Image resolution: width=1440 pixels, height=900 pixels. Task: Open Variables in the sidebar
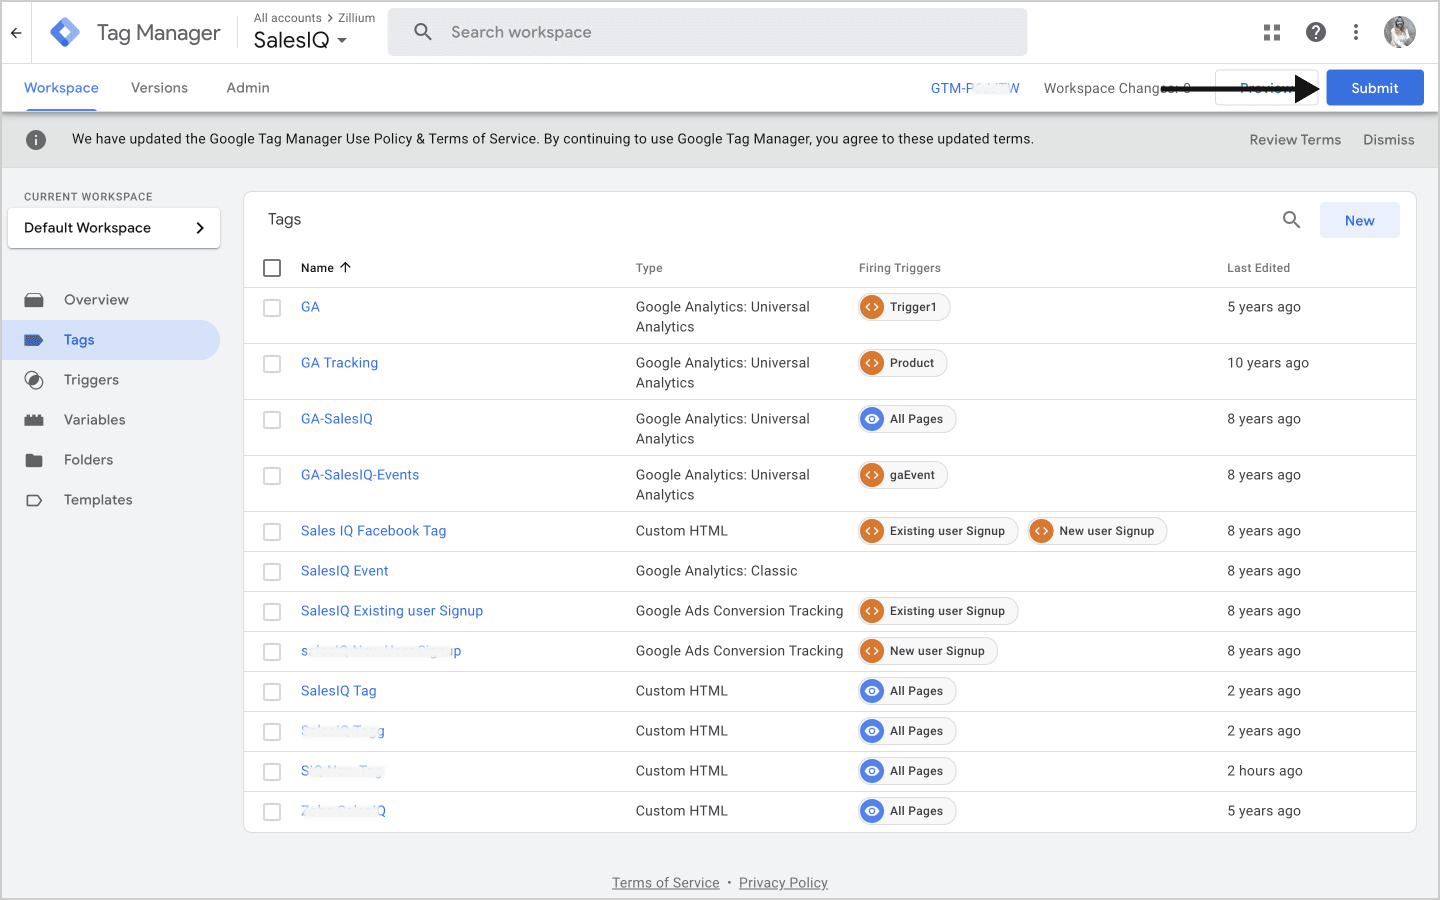(95, 420)
